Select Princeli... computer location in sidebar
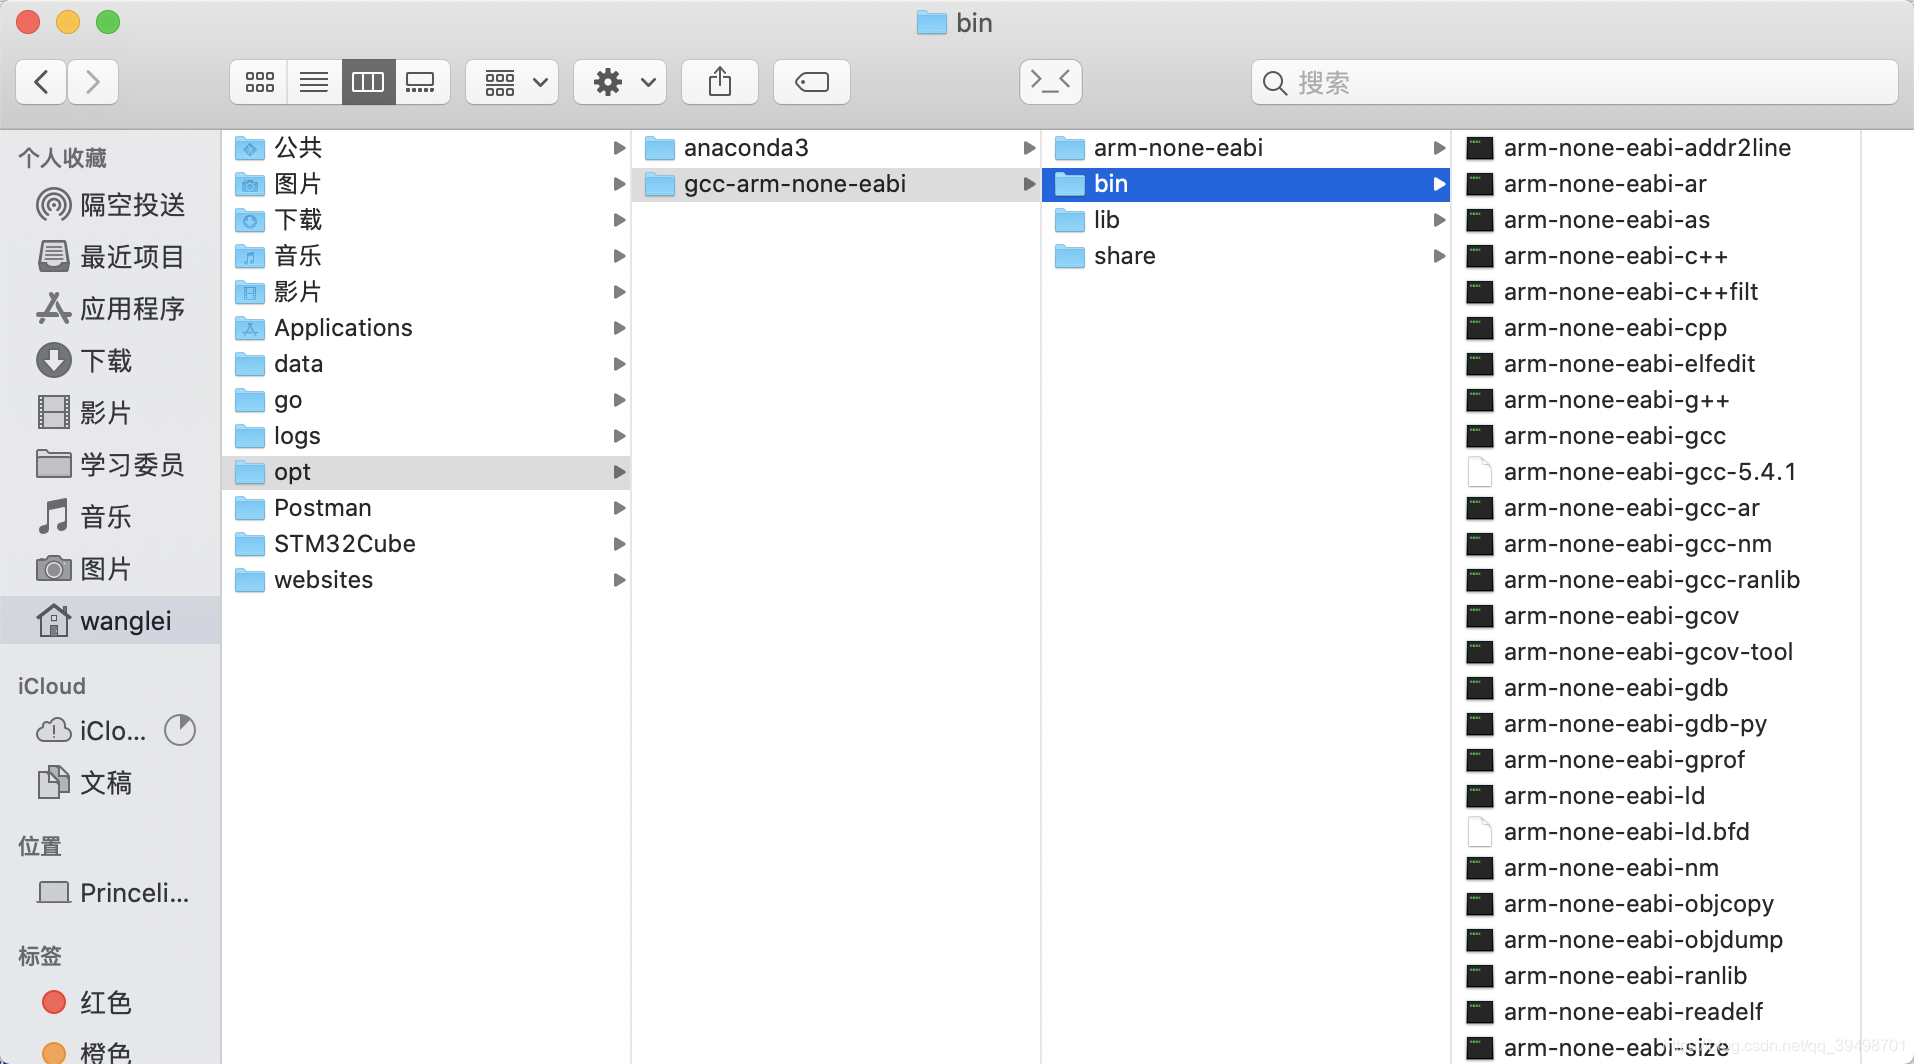Viewport: 1914px width, 1064px height. (x=110, y=893)
